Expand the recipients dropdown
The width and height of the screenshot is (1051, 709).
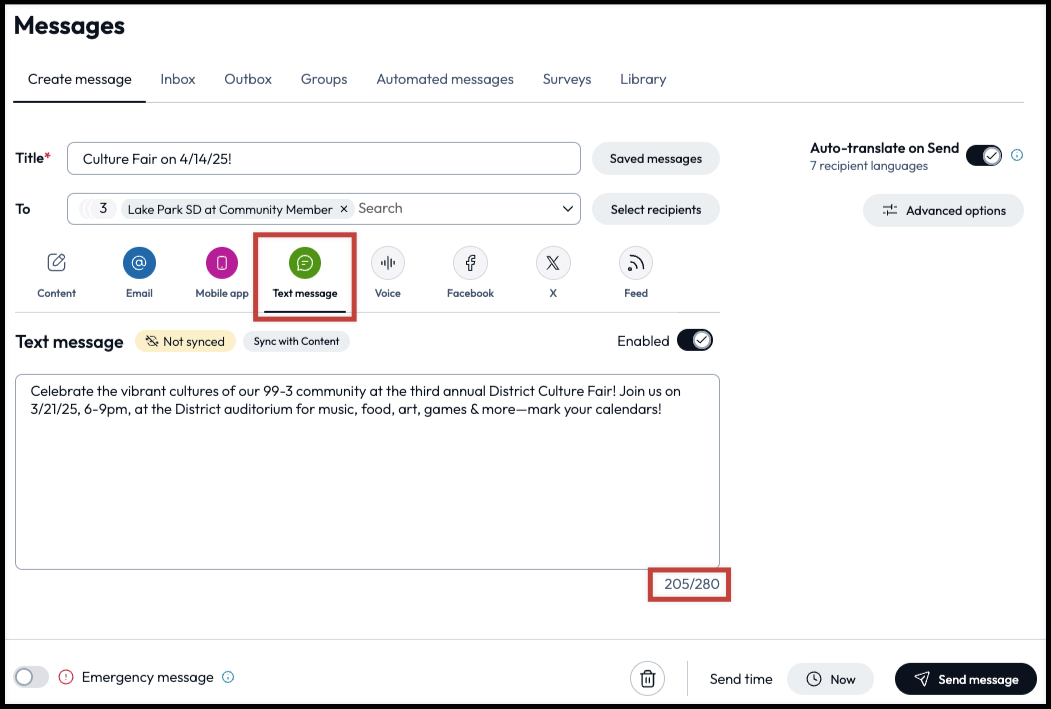tap(567, 209)
